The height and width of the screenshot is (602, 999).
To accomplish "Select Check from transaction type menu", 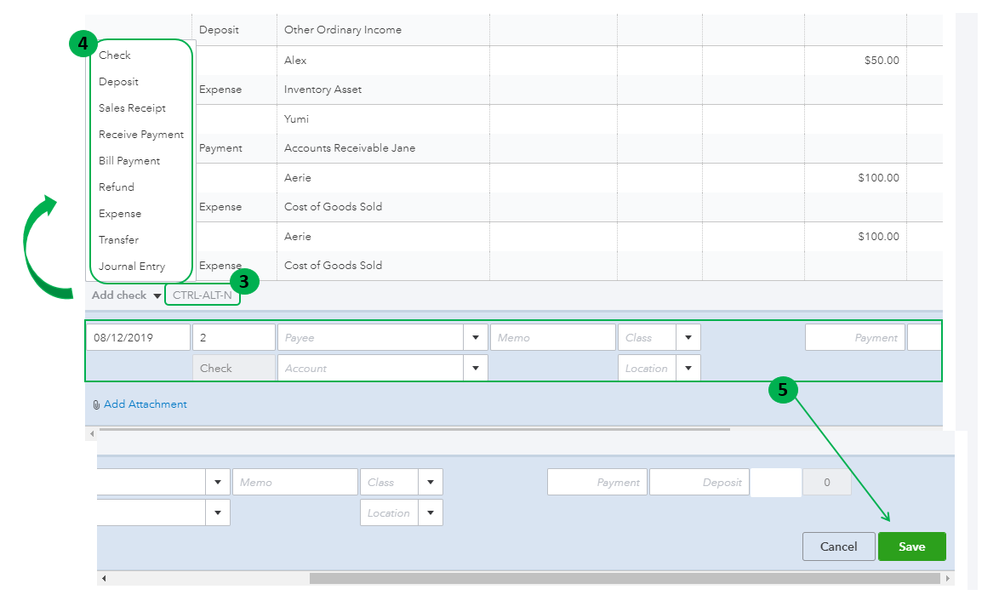I will [x=115, y=56].
